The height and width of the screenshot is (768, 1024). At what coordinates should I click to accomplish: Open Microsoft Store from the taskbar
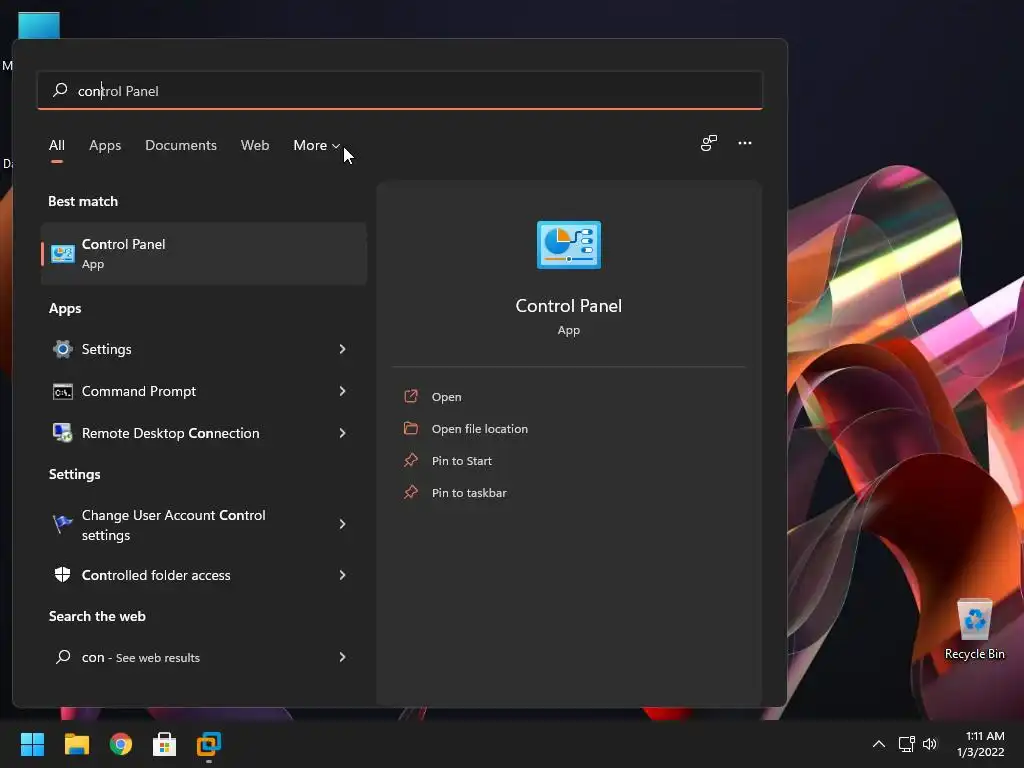[x=165, y=744]
